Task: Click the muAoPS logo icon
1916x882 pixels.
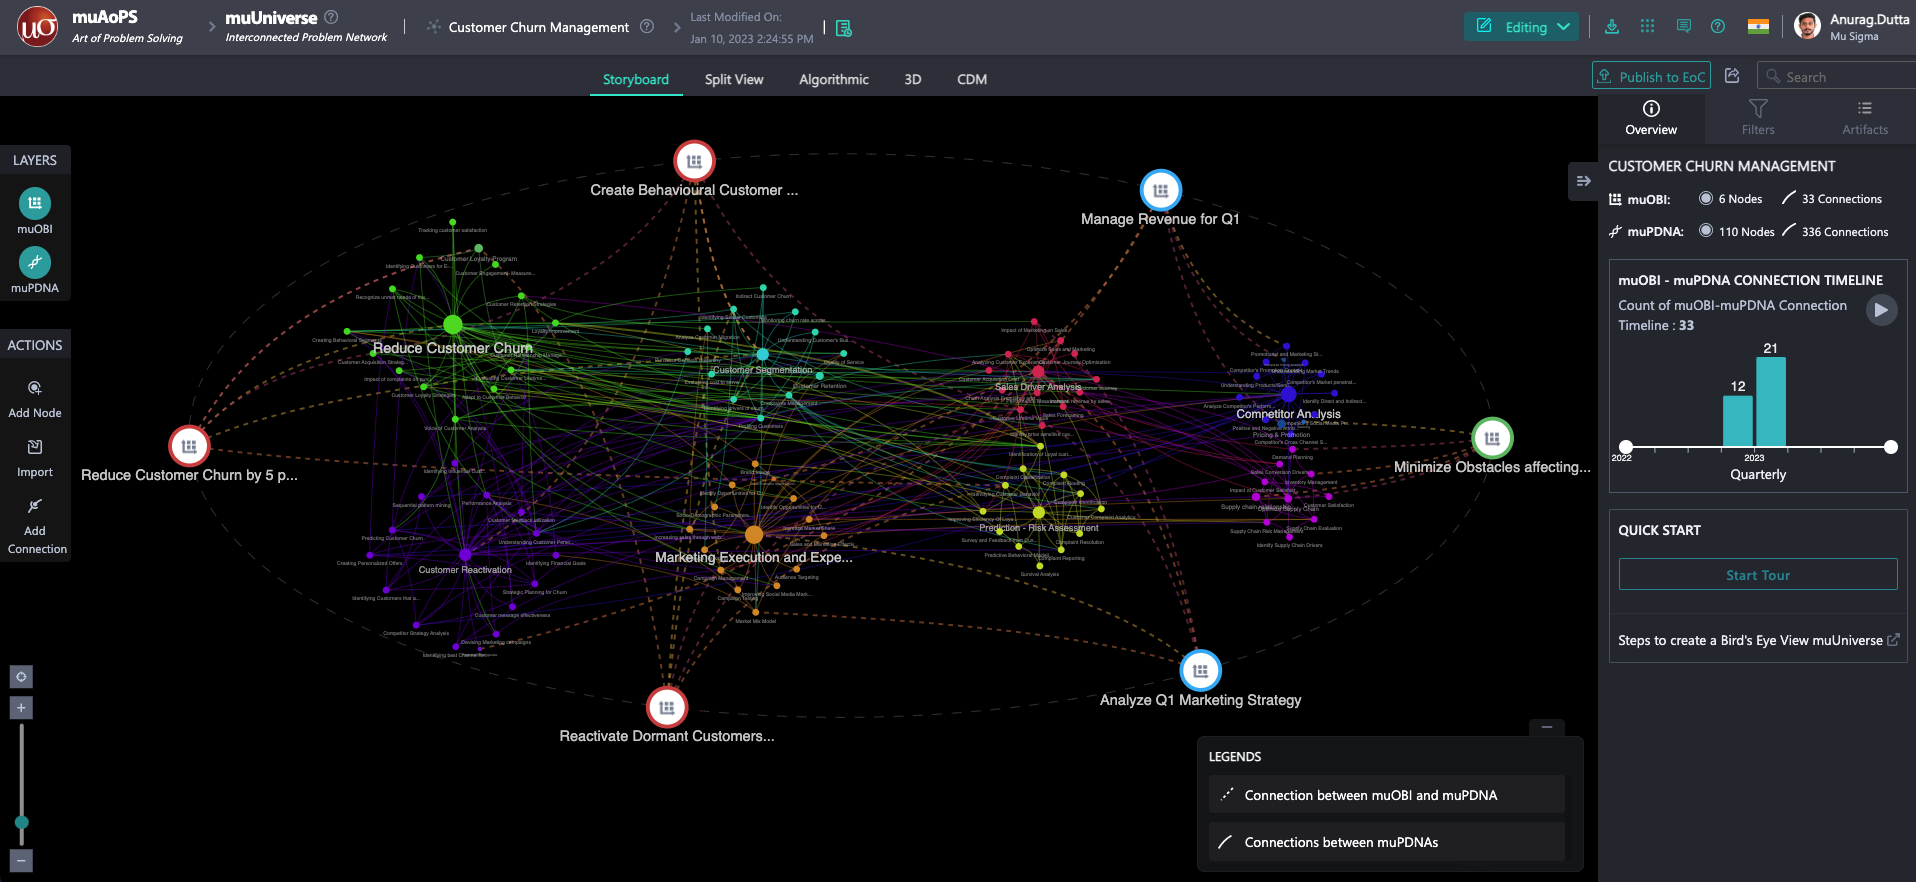Action: 38,27
